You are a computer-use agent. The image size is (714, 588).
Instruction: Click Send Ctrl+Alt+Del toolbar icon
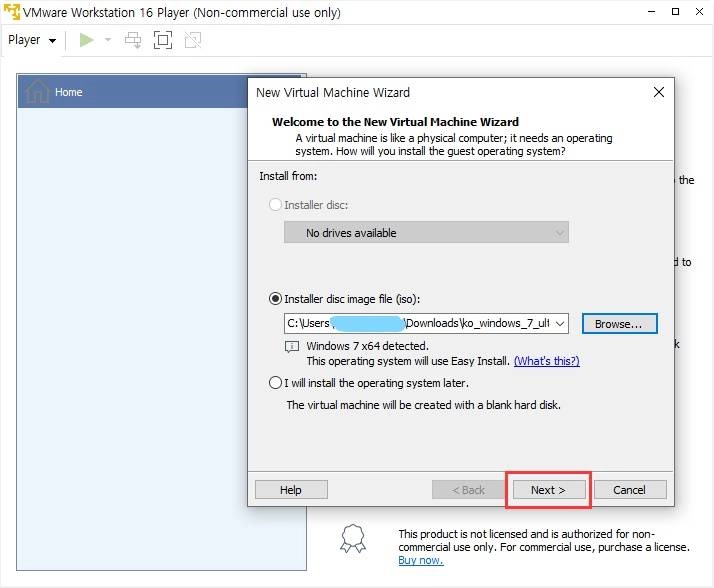coord(133,40)
